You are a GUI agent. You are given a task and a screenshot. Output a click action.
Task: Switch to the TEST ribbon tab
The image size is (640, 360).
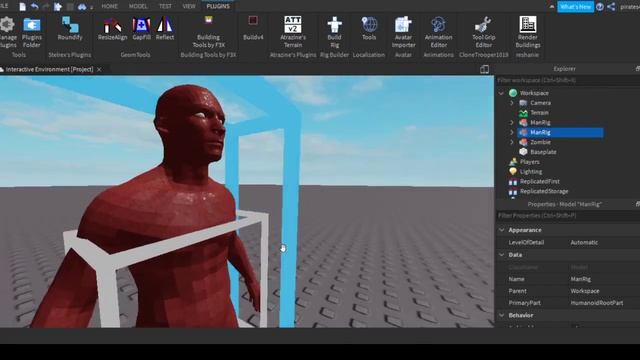[165, 7]
